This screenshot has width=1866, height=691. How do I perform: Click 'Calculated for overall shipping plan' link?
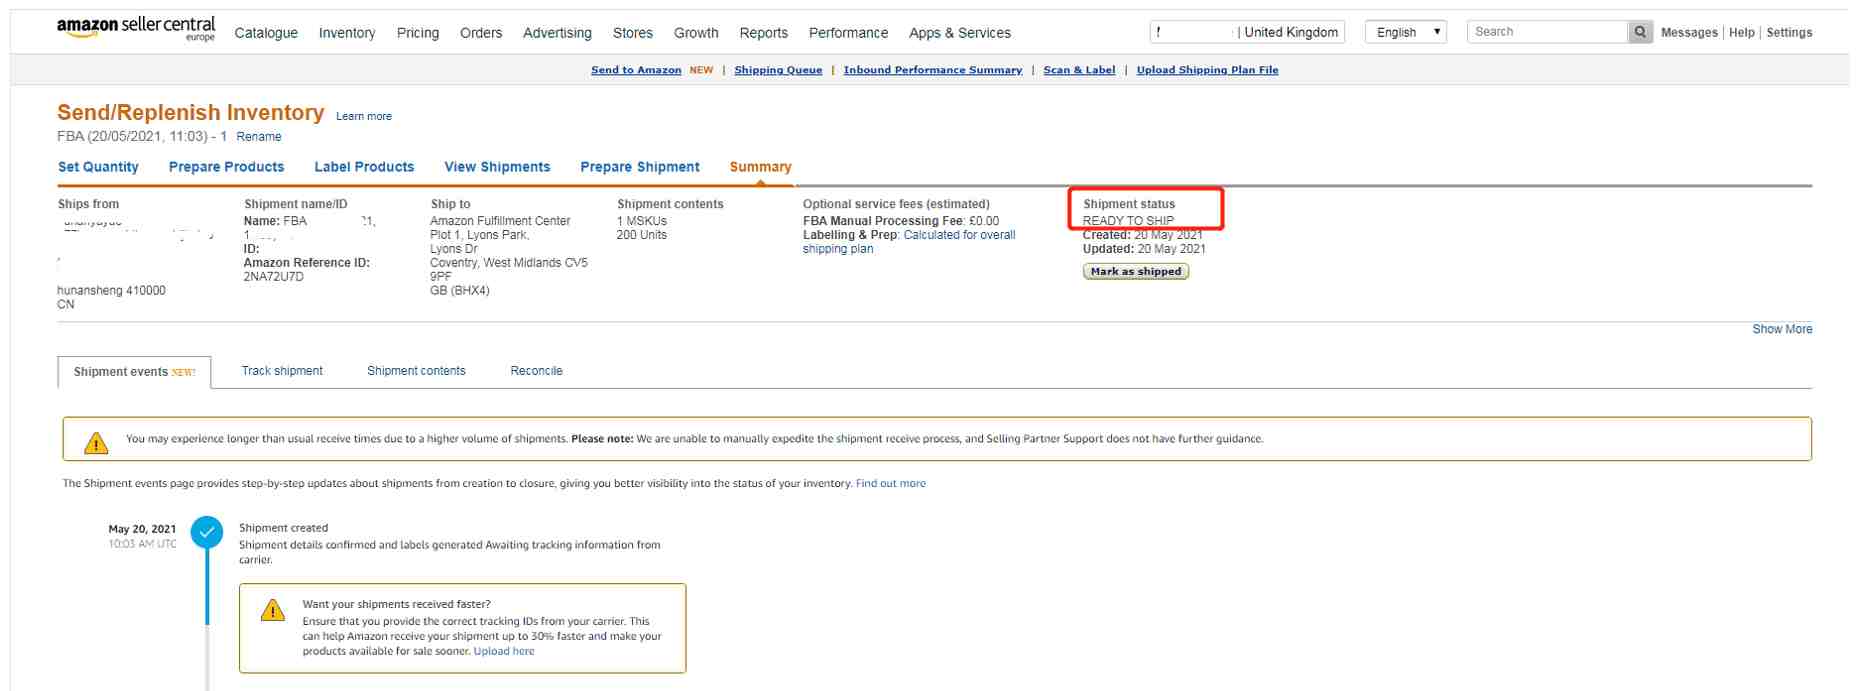pos(909,242)
